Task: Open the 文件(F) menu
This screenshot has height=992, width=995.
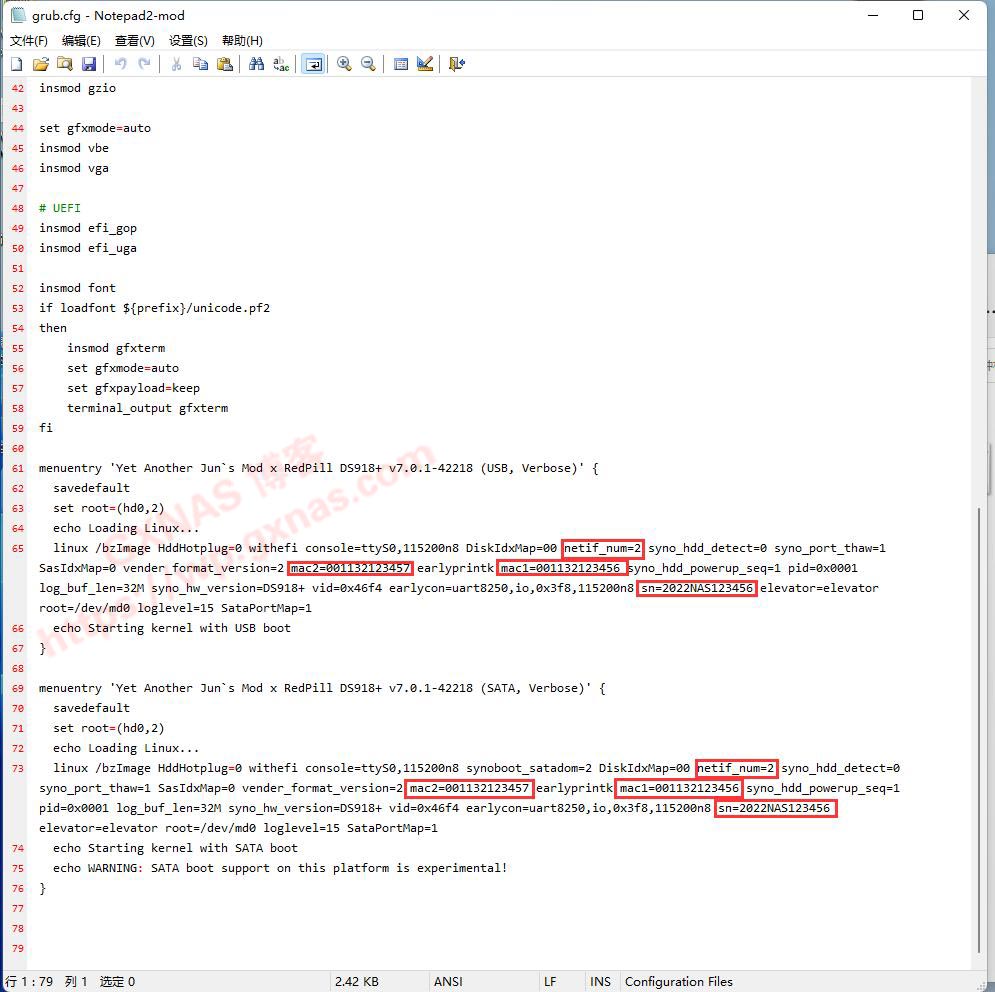Action: [x=29, y=41]
